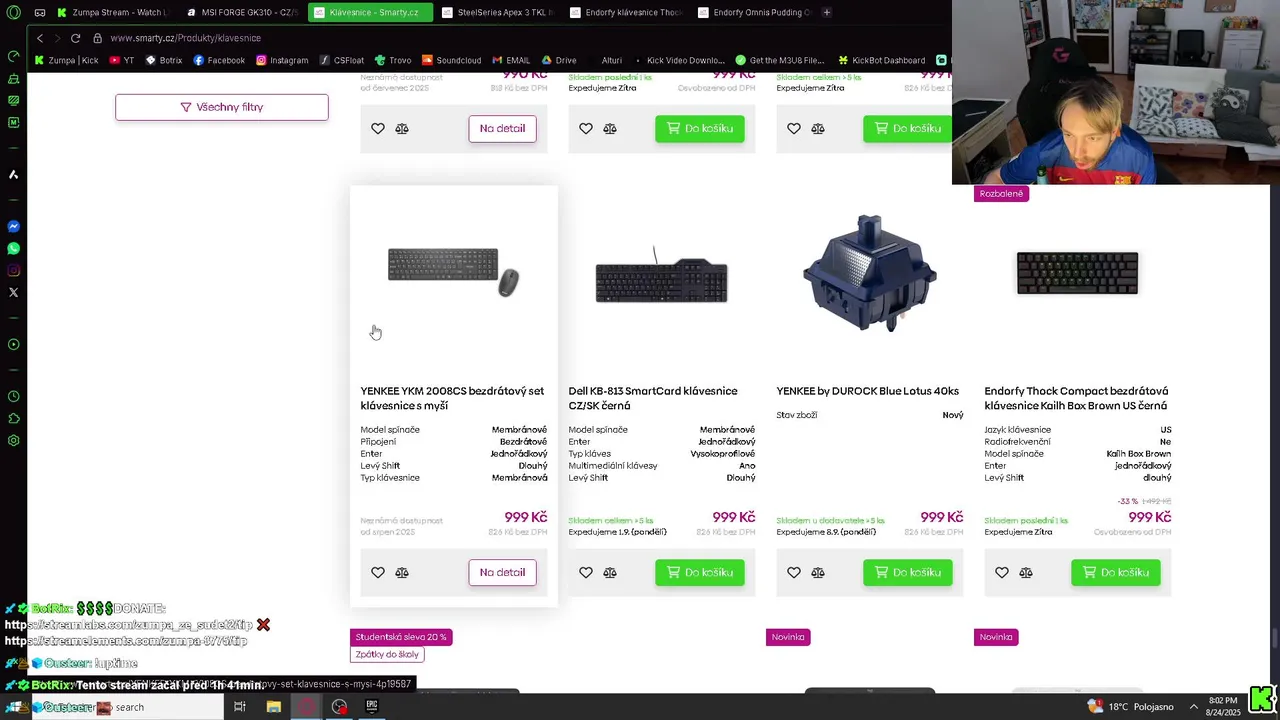This screenshot has width=1280, height=720.
Task: Open Instagram in Opera GX sidebar
Action: pyautogui.click(x=14, y=271)
